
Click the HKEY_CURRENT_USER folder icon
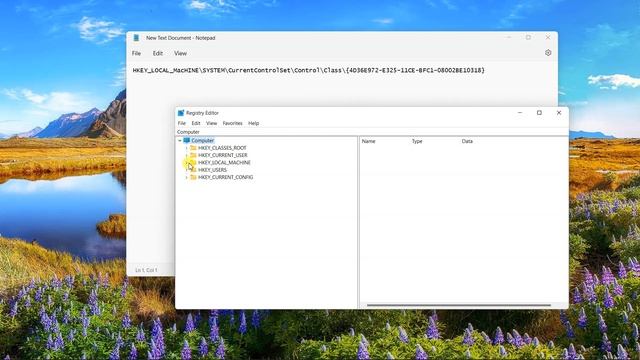[193, 156]
